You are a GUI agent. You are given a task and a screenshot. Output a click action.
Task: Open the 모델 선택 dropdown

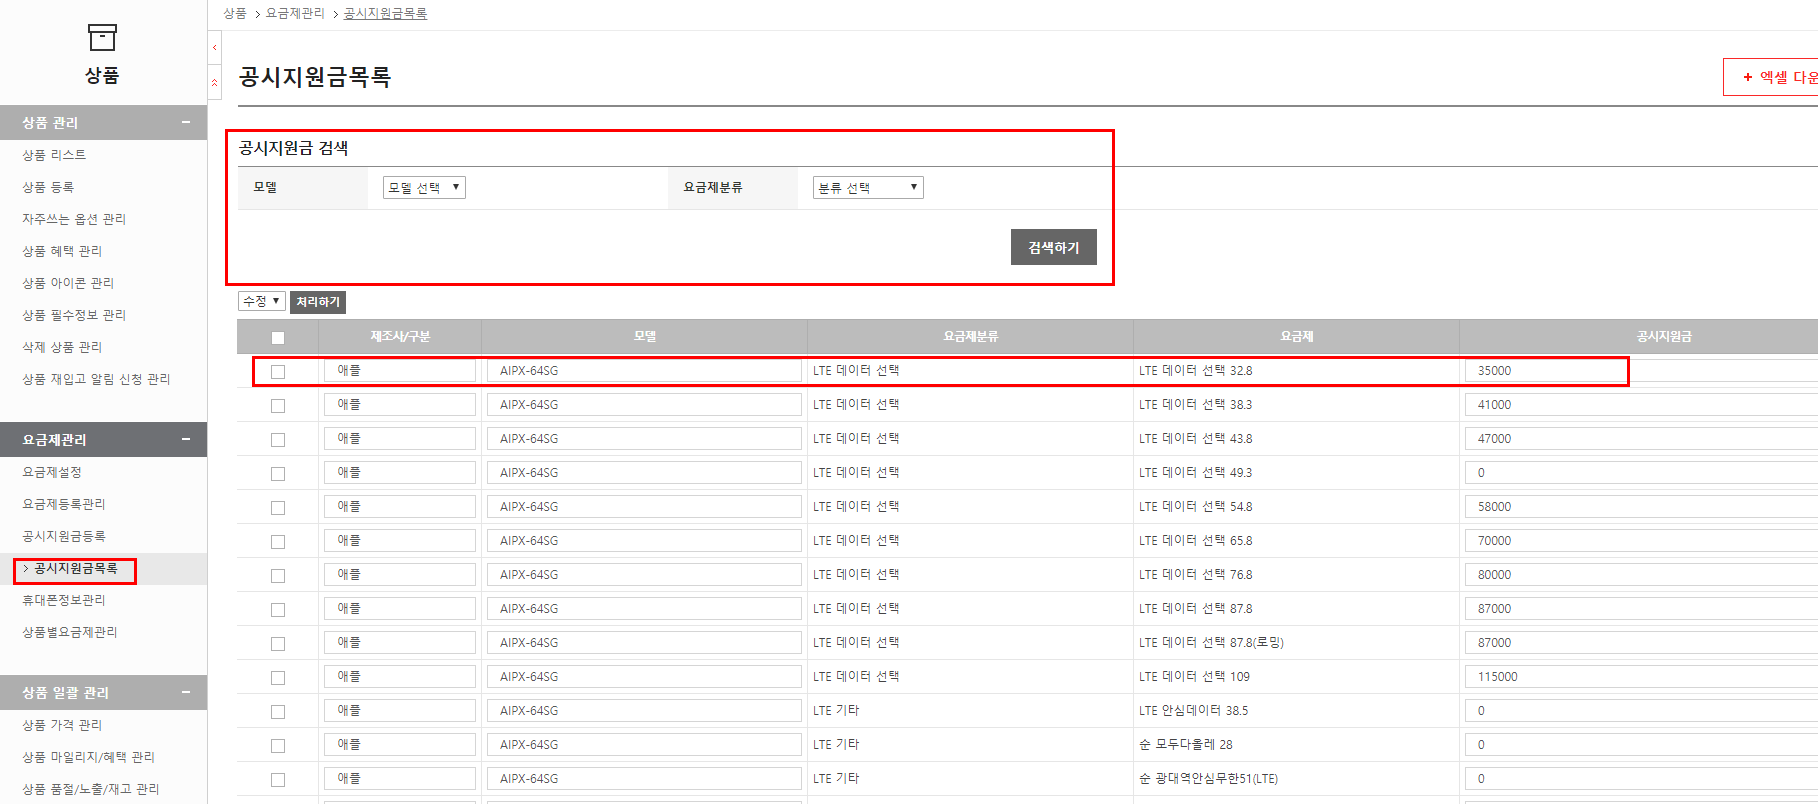(x=424, y=188)
